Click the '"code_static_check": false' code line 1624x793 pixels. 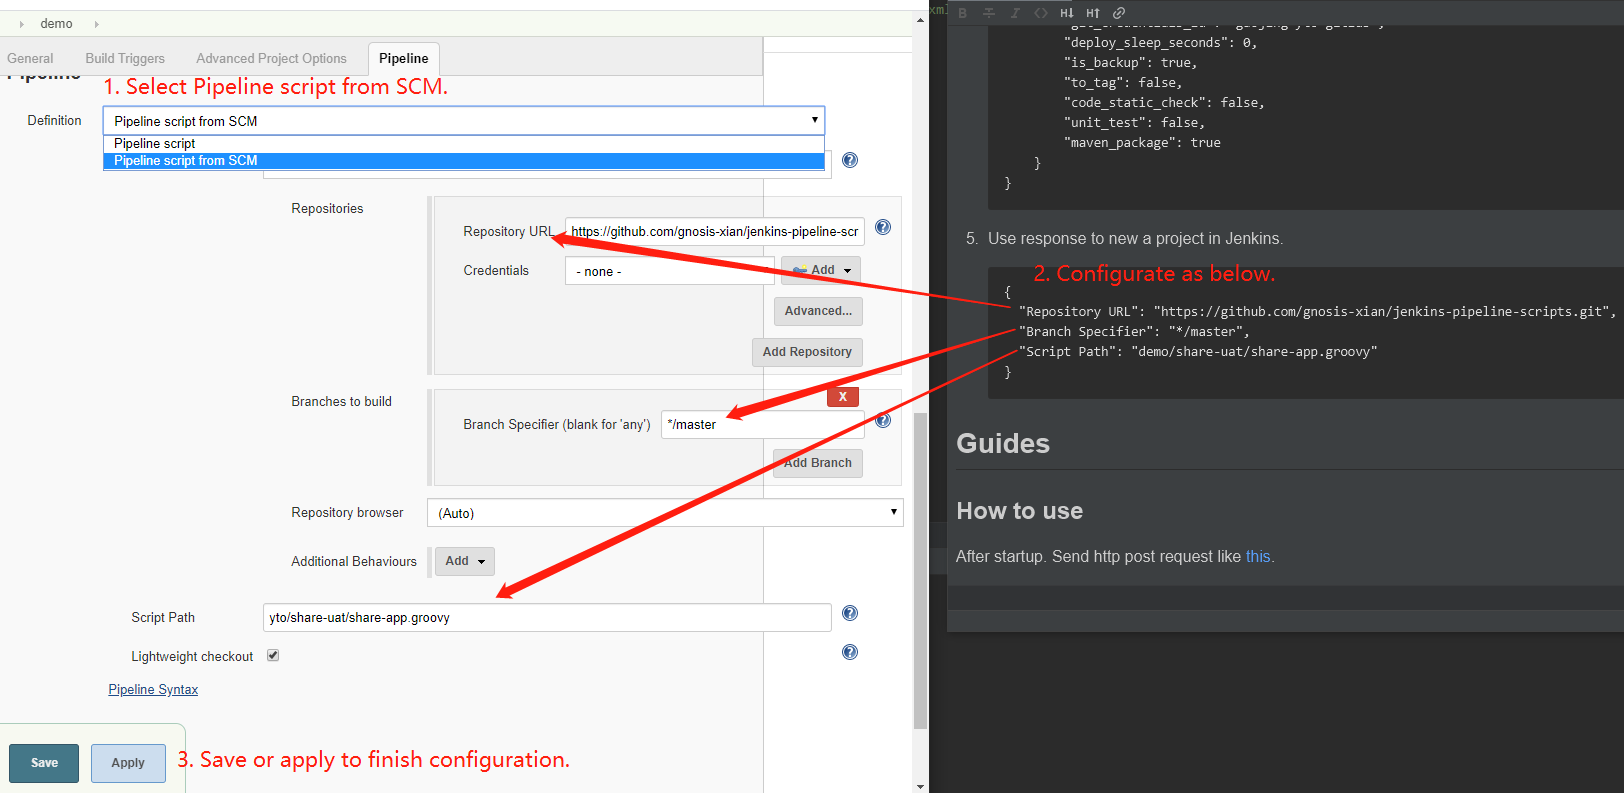tap(1164, 103)
